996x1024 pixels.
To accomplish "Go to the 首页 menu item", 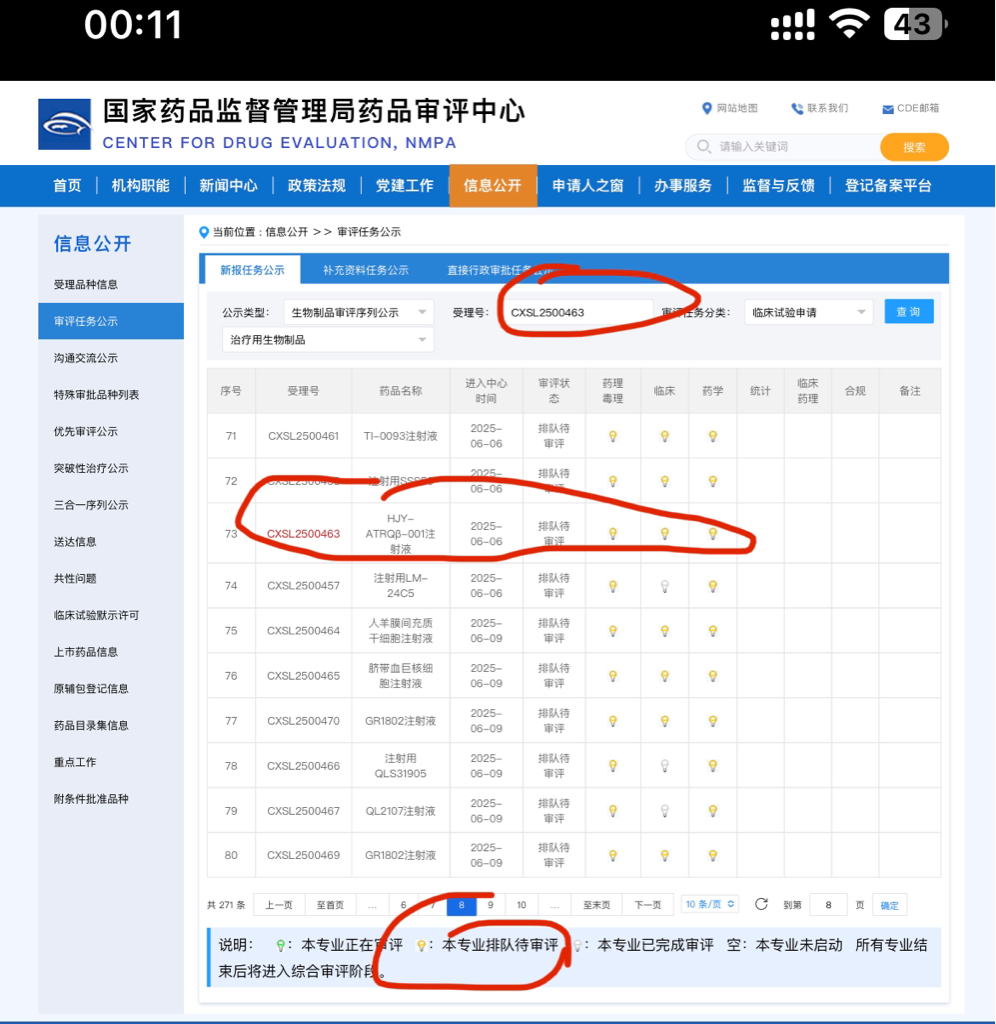I will tap(67, 186).
